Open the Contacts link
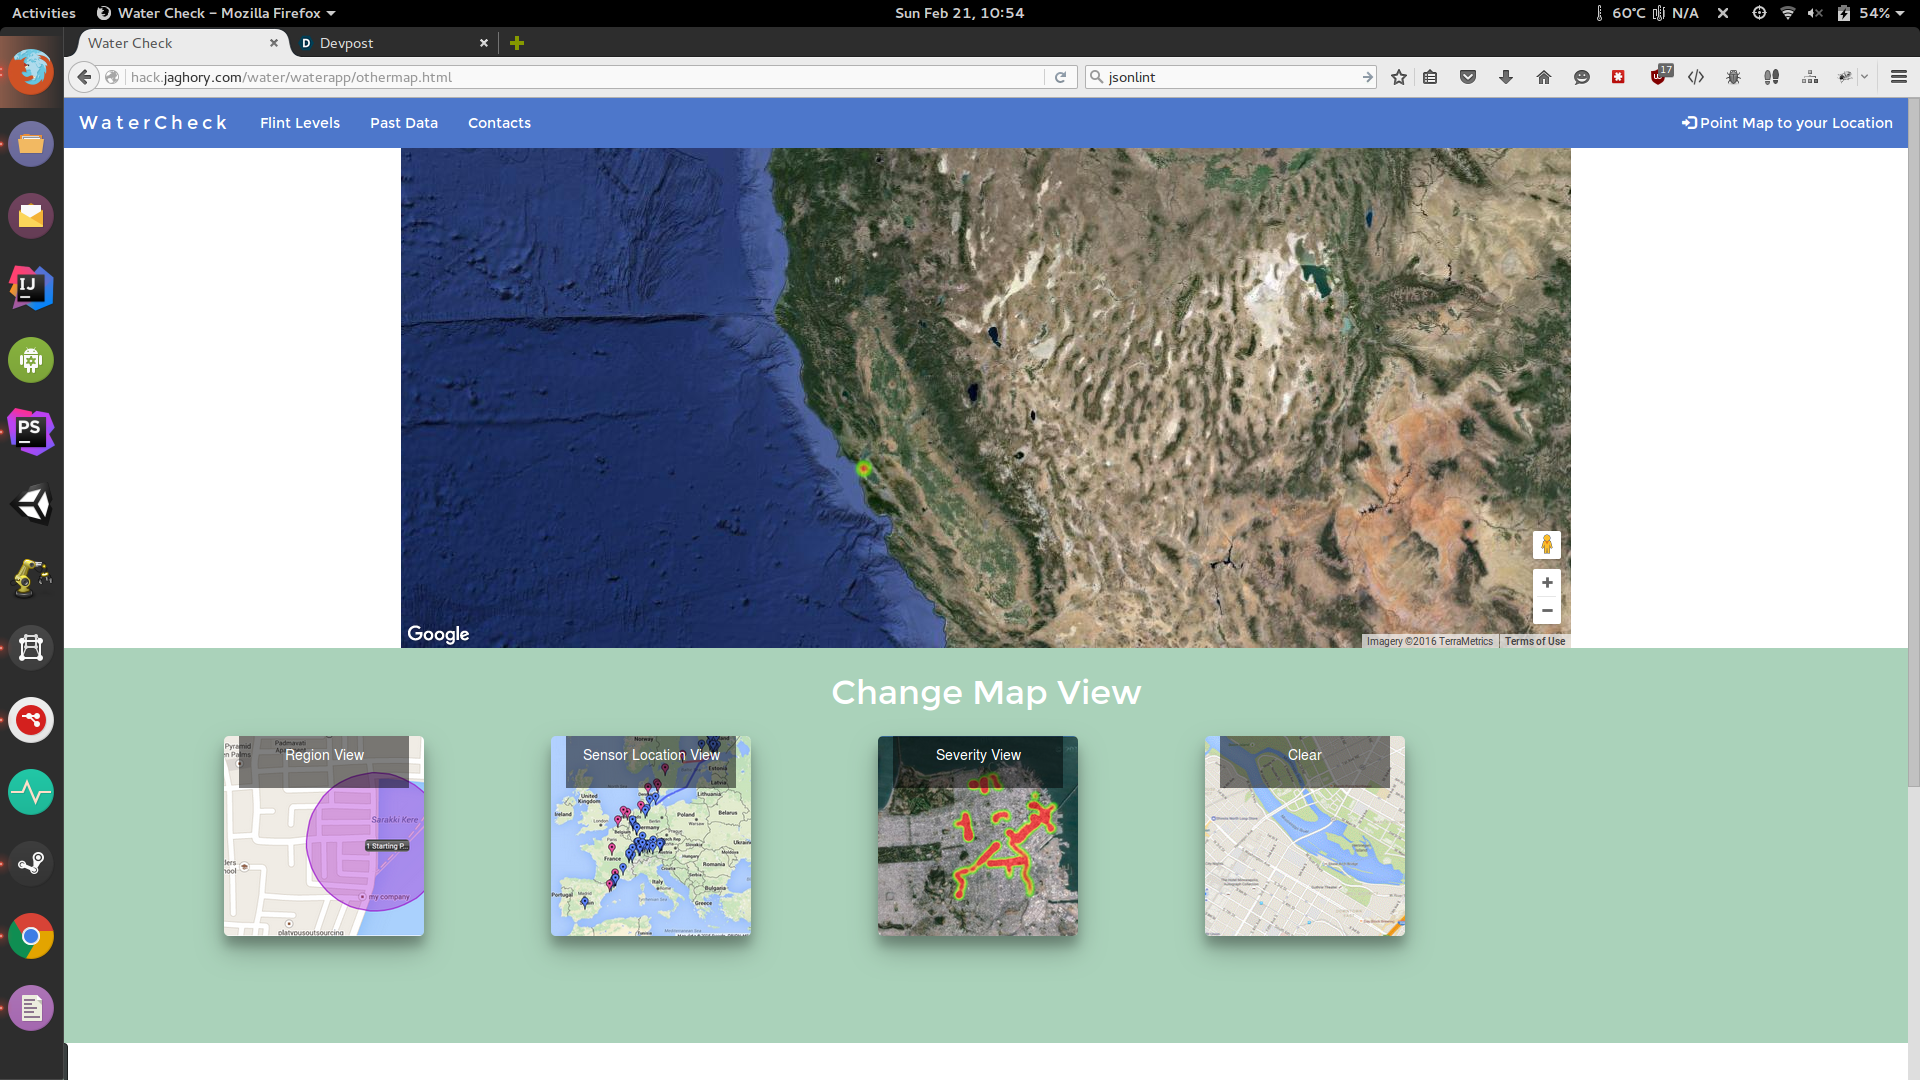 click(499, 123)
